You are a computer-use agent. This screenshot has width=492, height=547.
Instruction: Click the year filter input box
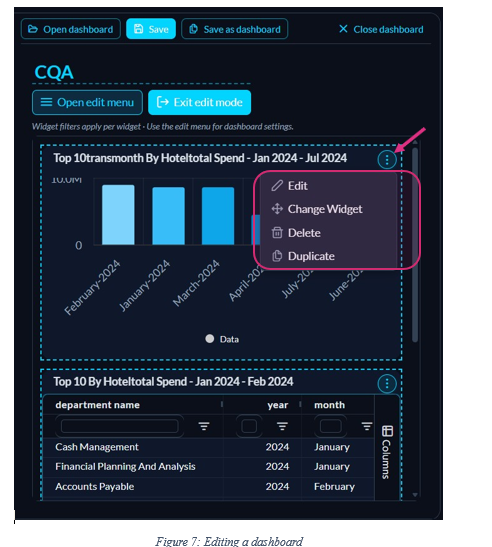tap(249, 426)
